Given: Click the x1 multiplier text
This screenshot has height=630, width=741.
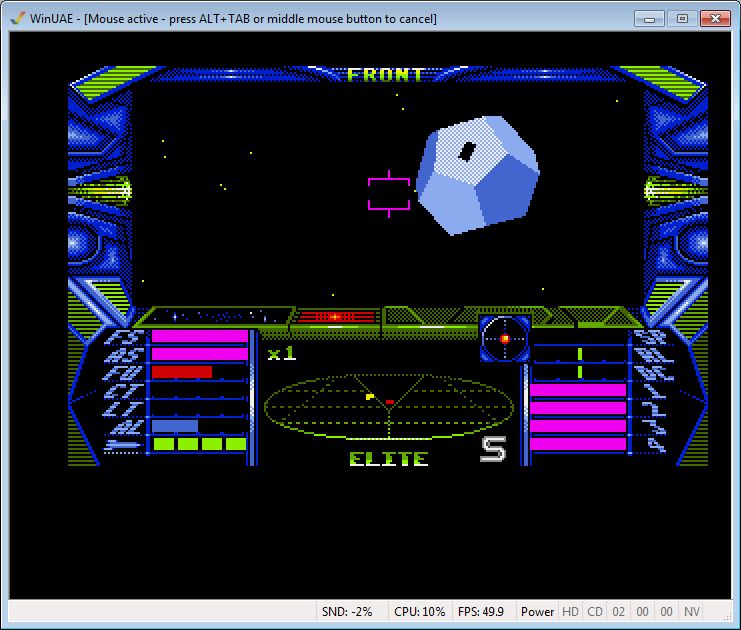Looking at the screenshot, I should 282,354.
